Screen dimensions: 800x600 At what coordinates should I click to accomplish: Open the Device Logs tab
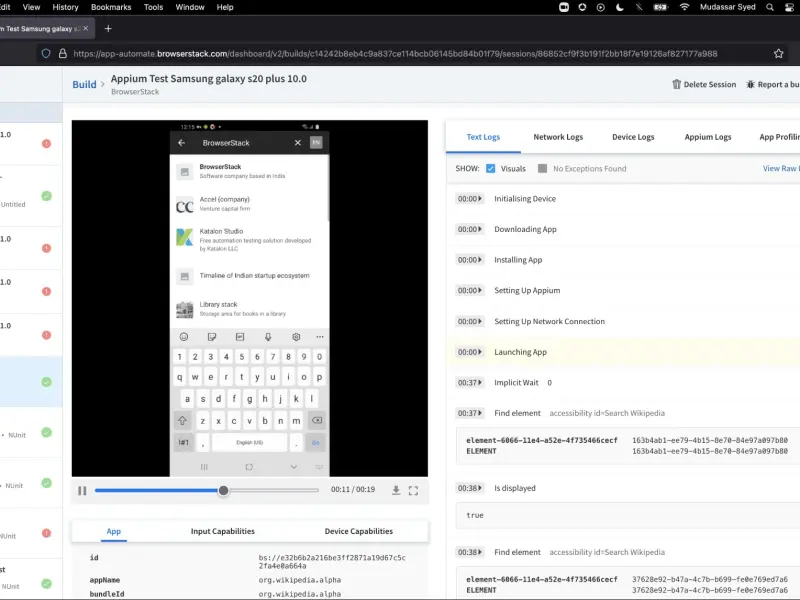[x=633, y=137]
